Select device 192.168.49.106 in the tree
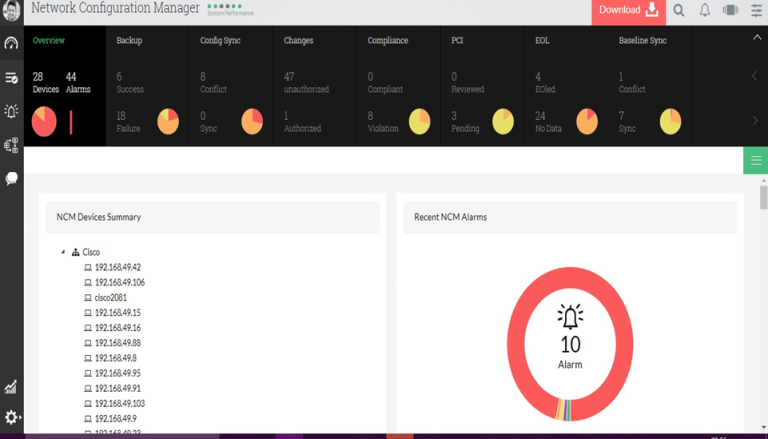 coord(119,283)
